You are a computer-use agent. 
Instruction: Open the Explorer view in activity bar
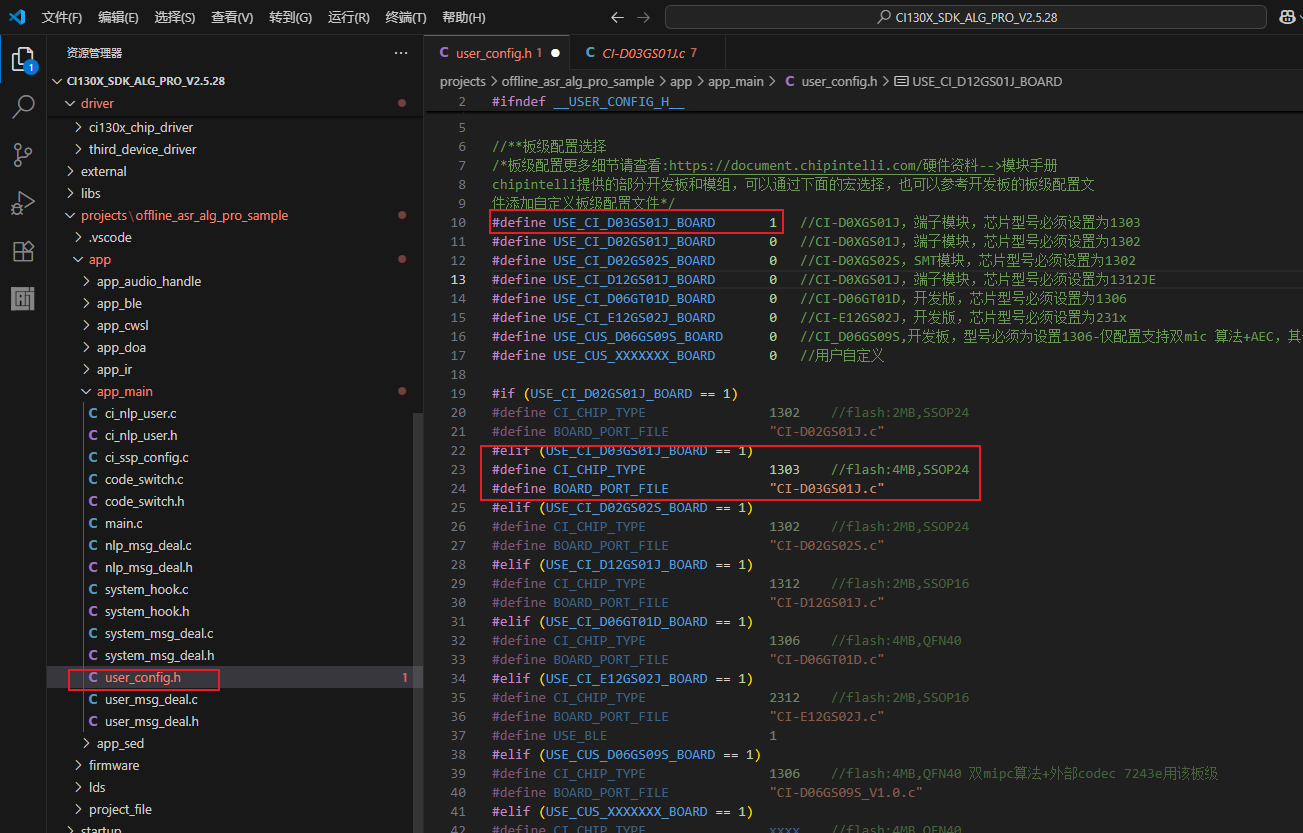point(23,59)
